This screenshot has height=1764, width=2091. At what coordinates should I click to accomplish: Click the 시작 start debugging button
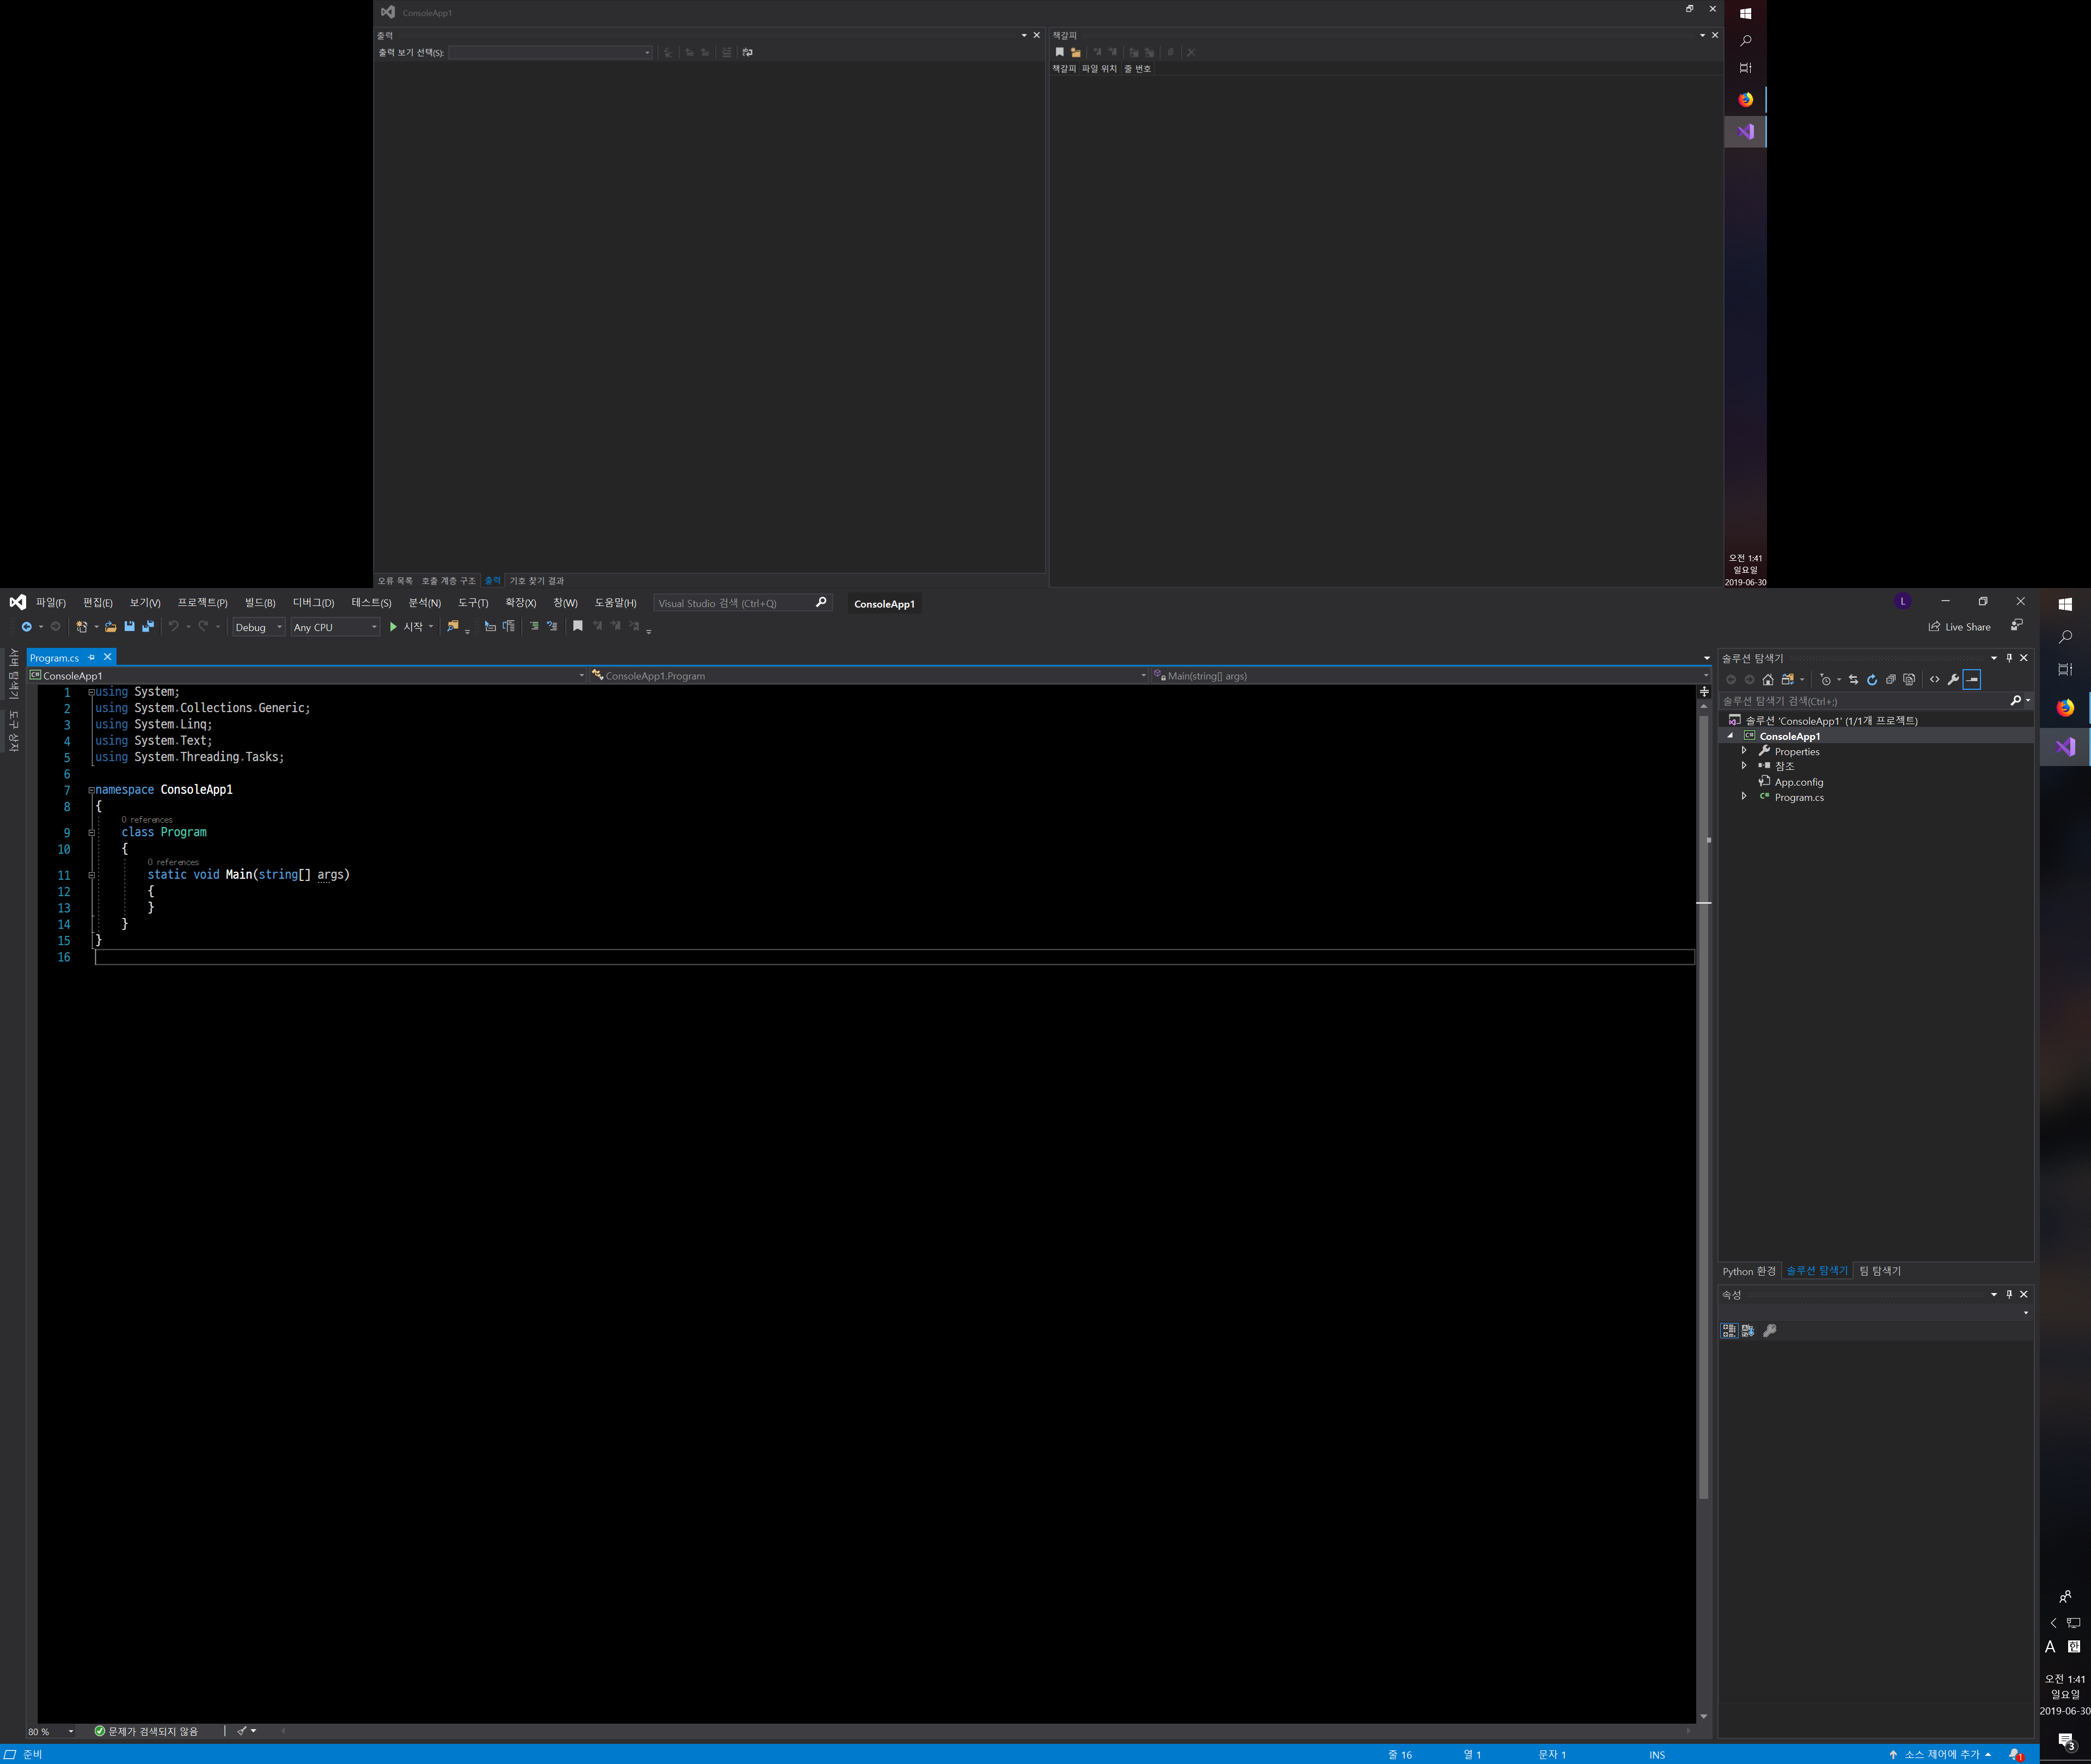[407, 627]
